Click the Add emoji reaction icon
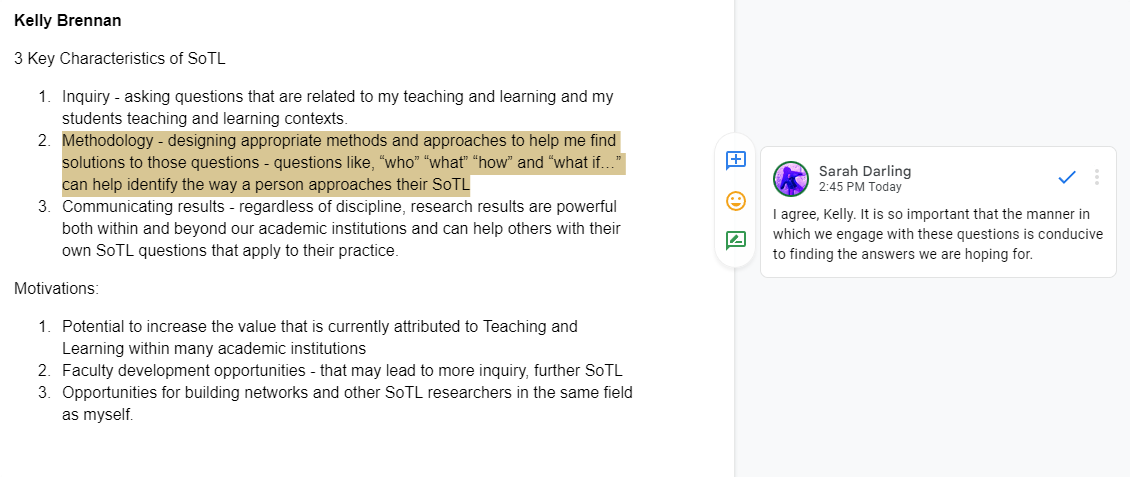Viewport: 1130px width, 477px height. (735, 200)
